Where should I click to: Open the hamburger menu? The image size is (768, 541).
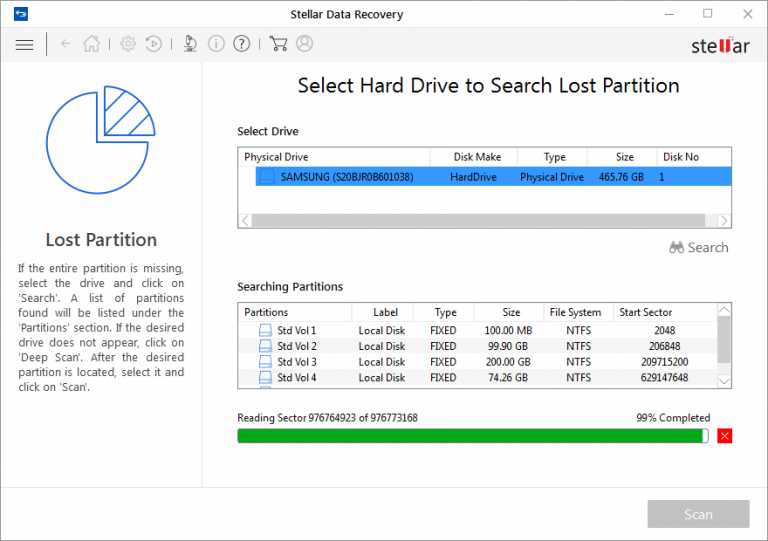25,44
